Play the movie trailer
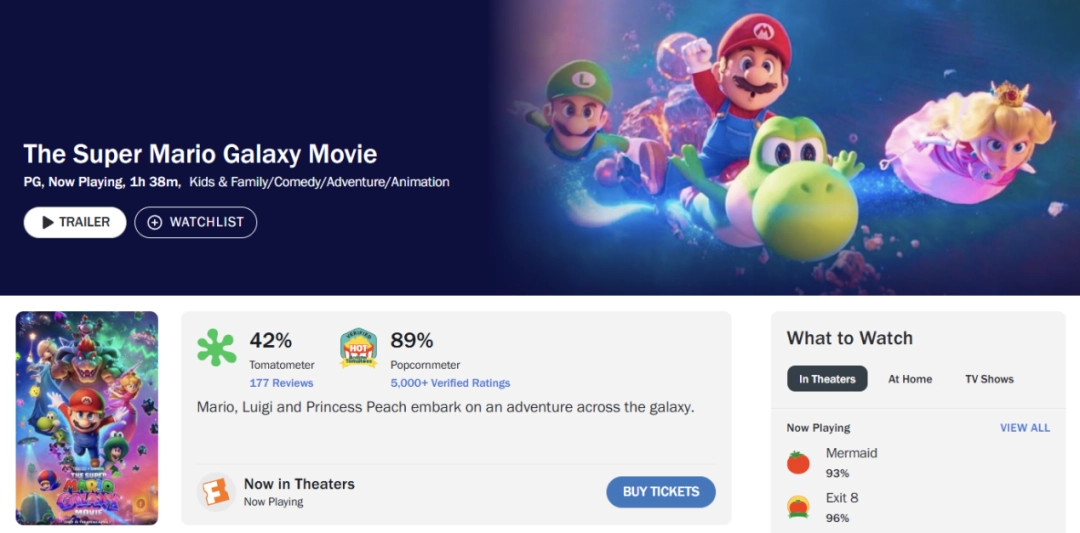The width and height of the screenshot is (1080, 533). 75,222
